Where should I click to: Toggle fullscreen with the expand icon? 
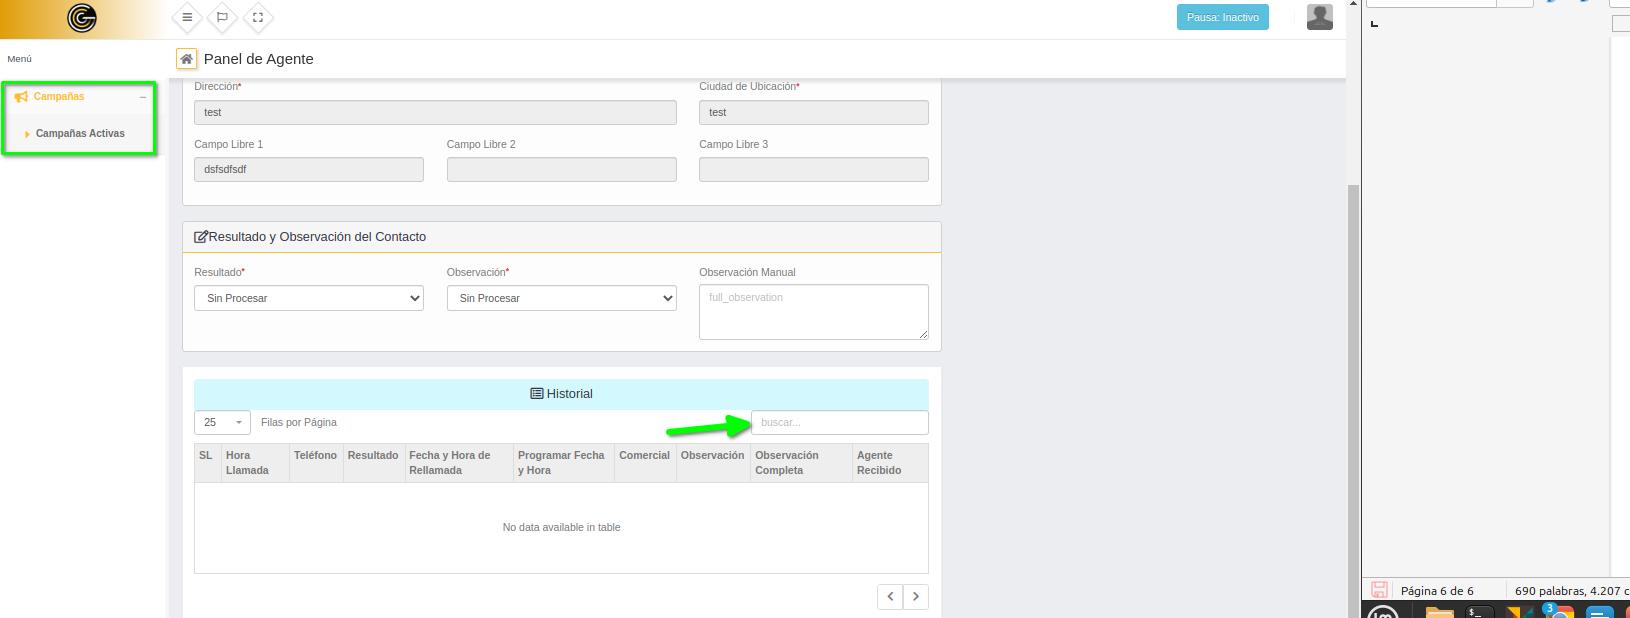258,17
